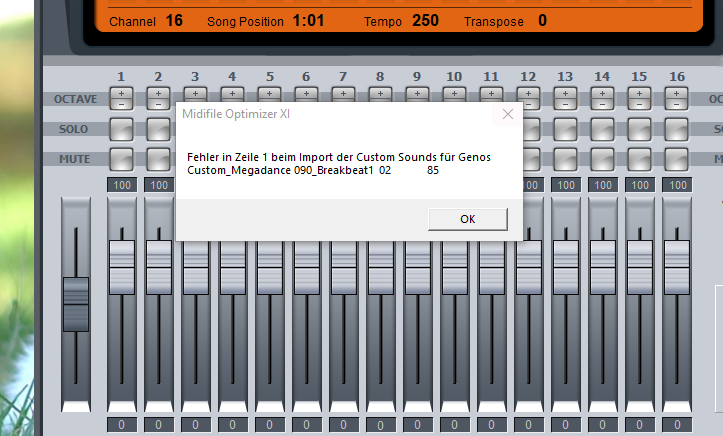Screen dimensions: 723x436
Task: Mute channel 1
Action: [x=121, y=158]
